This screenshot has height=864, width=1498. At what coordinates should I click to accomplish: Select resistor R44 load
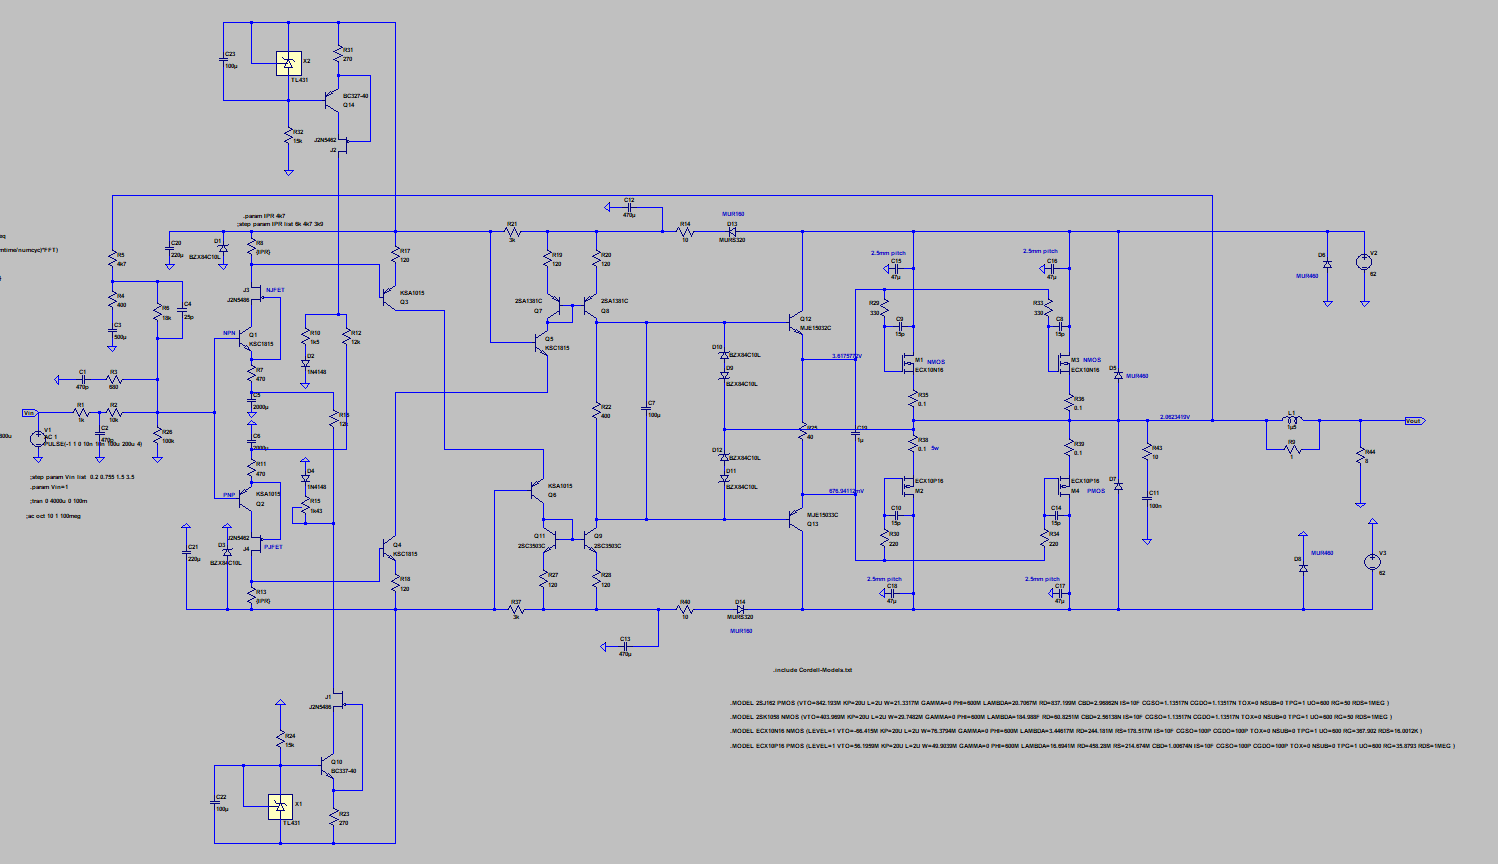(x=1361, y=457)
